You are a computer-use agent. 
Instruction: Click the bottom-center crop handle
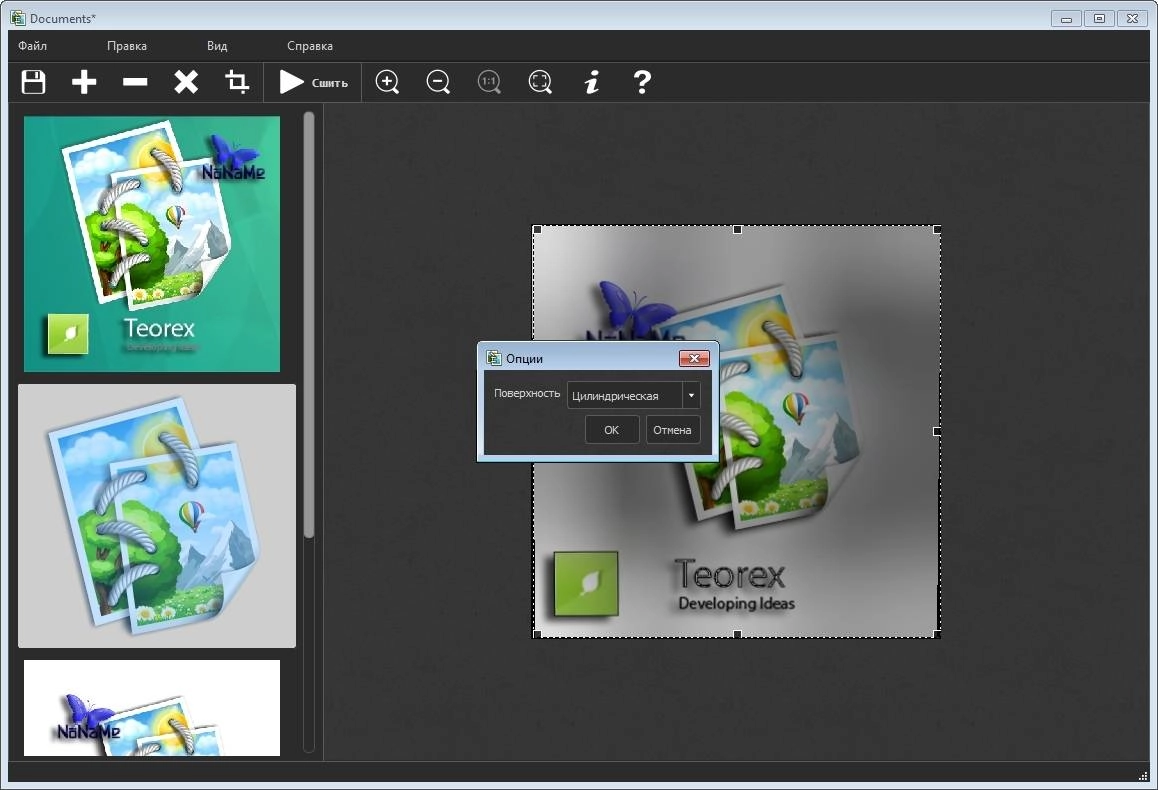[737, 634]
